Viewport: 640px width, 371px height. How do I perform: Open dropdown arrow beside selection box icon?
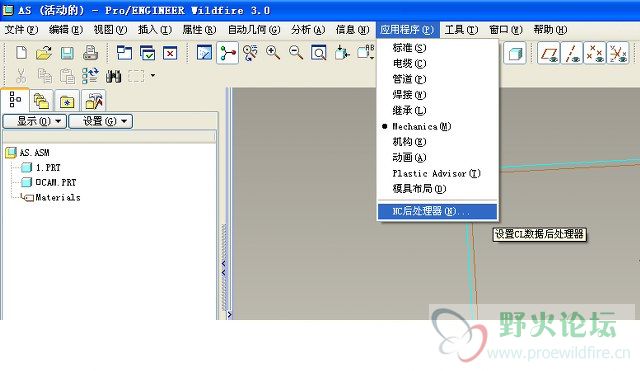153,76
